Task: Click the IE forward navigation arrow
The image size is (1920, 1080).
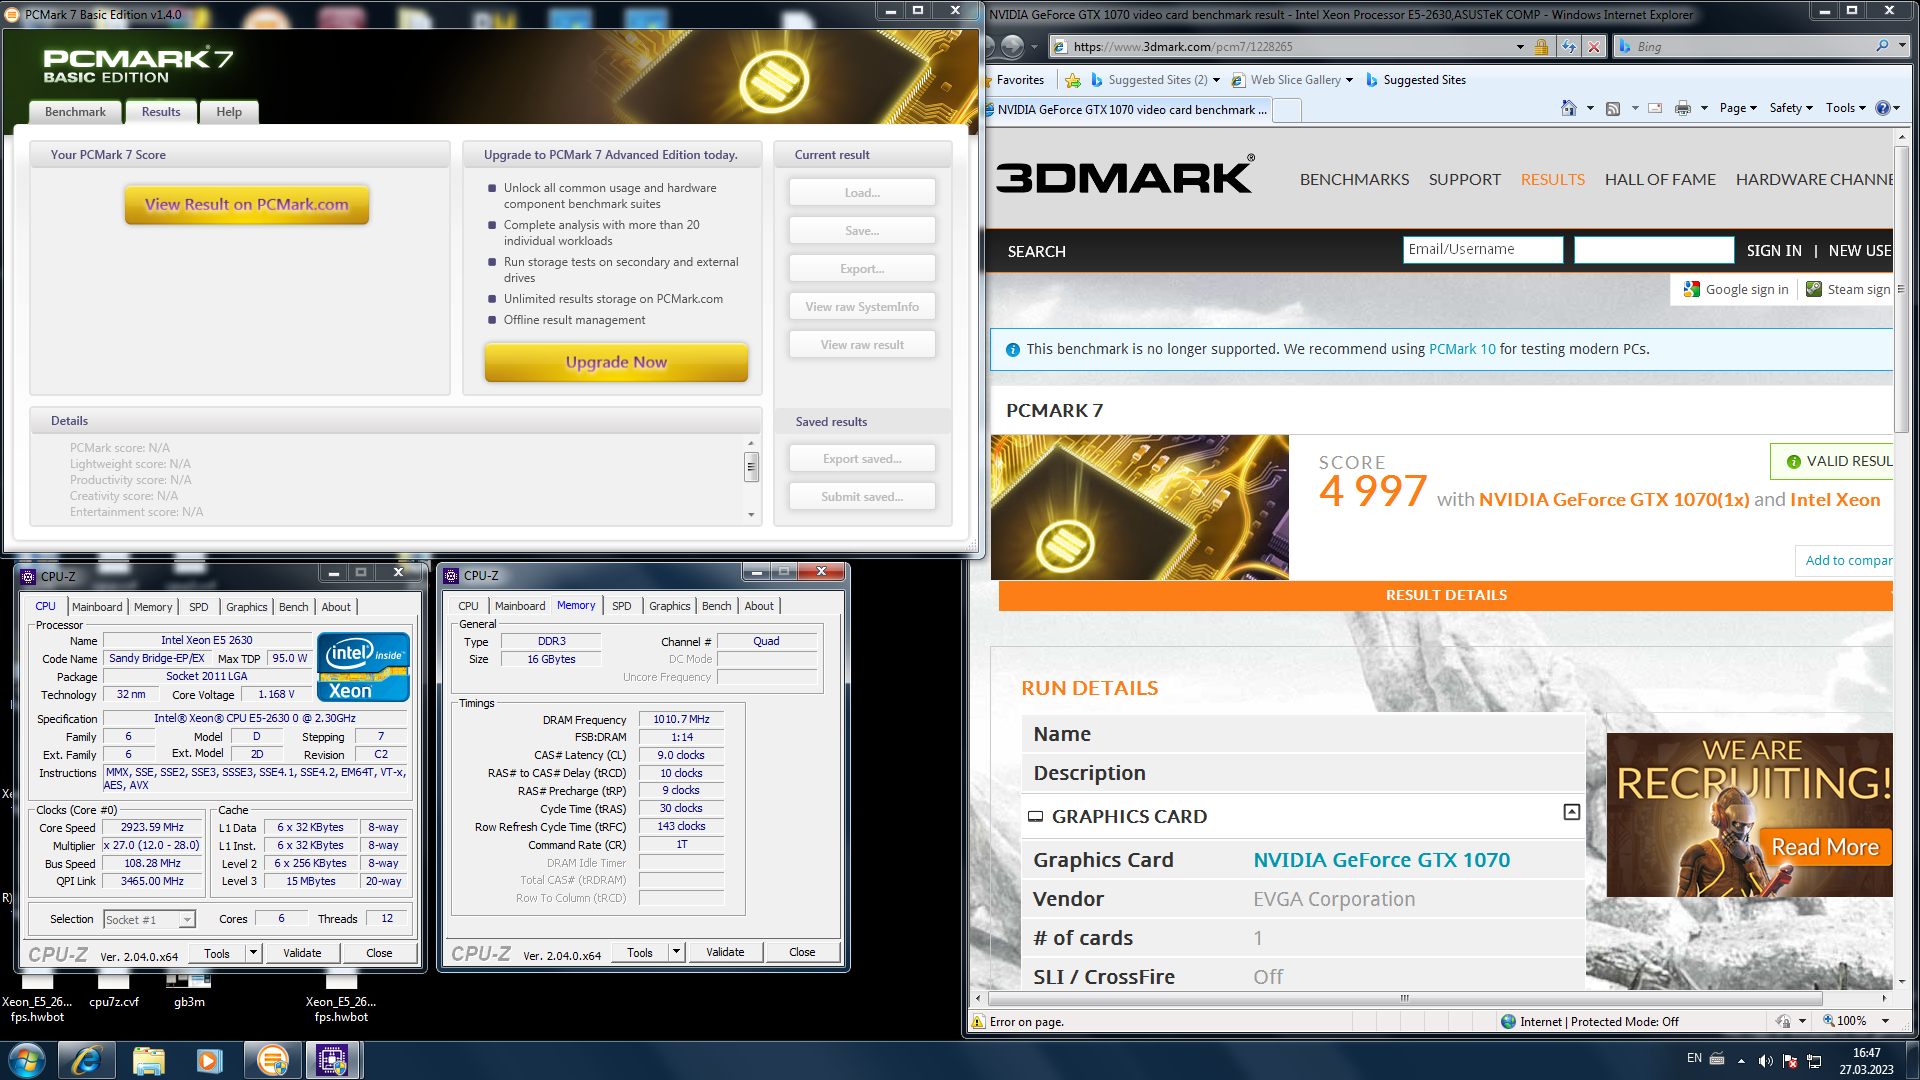Action: click(1012, 47)
